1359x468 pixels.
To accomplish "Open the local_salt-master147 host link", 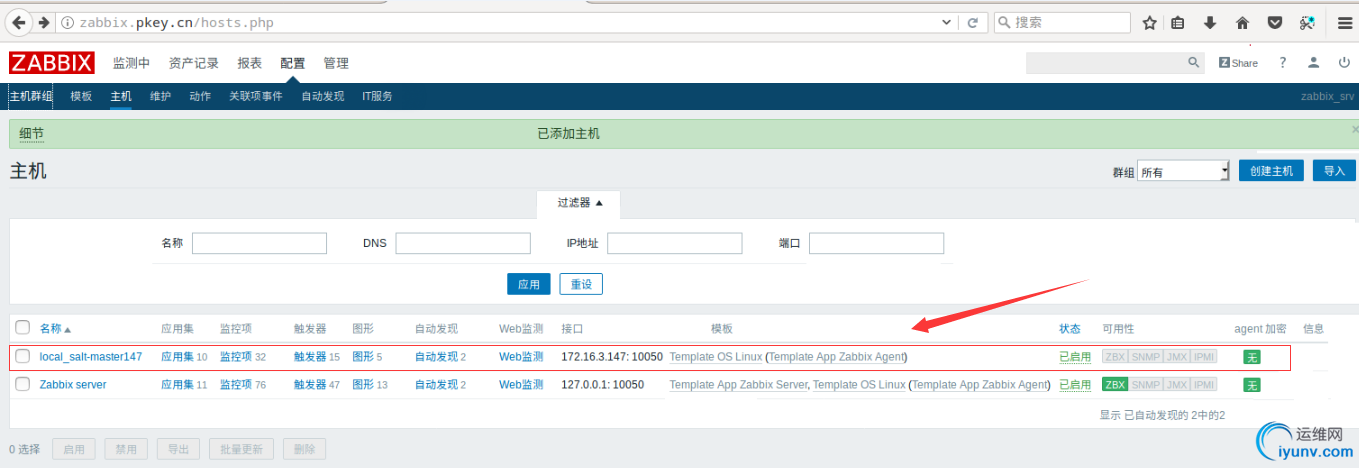I will (x=91, y=356).
